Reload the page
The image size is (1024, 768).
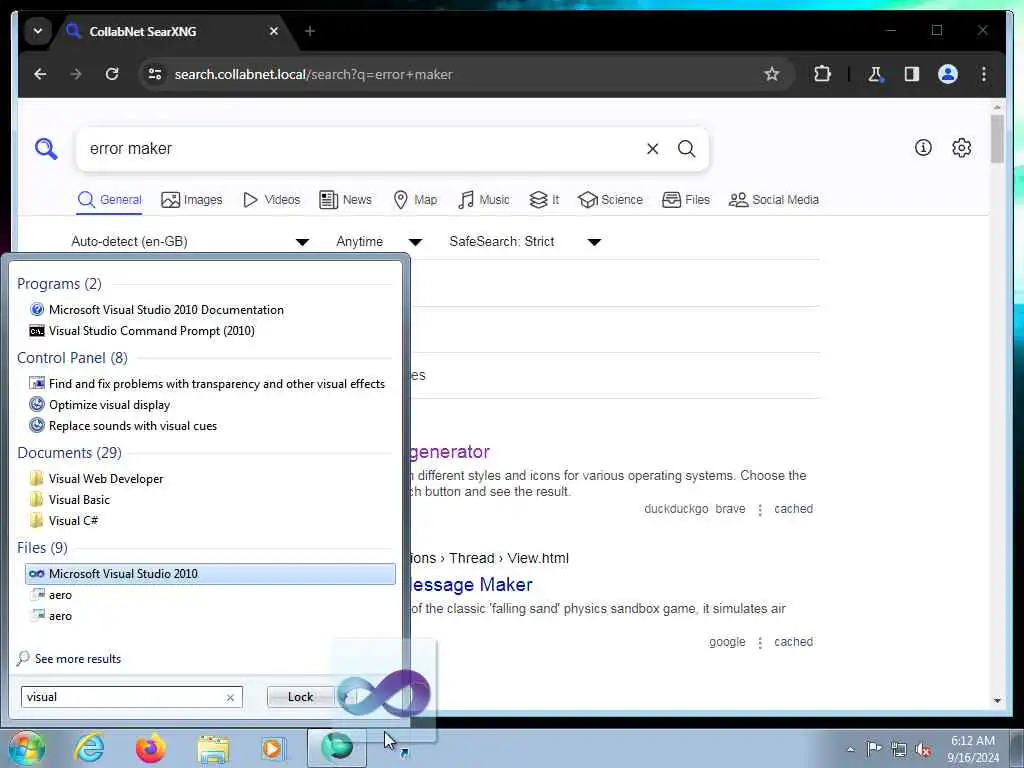click(x=112, y=74)
